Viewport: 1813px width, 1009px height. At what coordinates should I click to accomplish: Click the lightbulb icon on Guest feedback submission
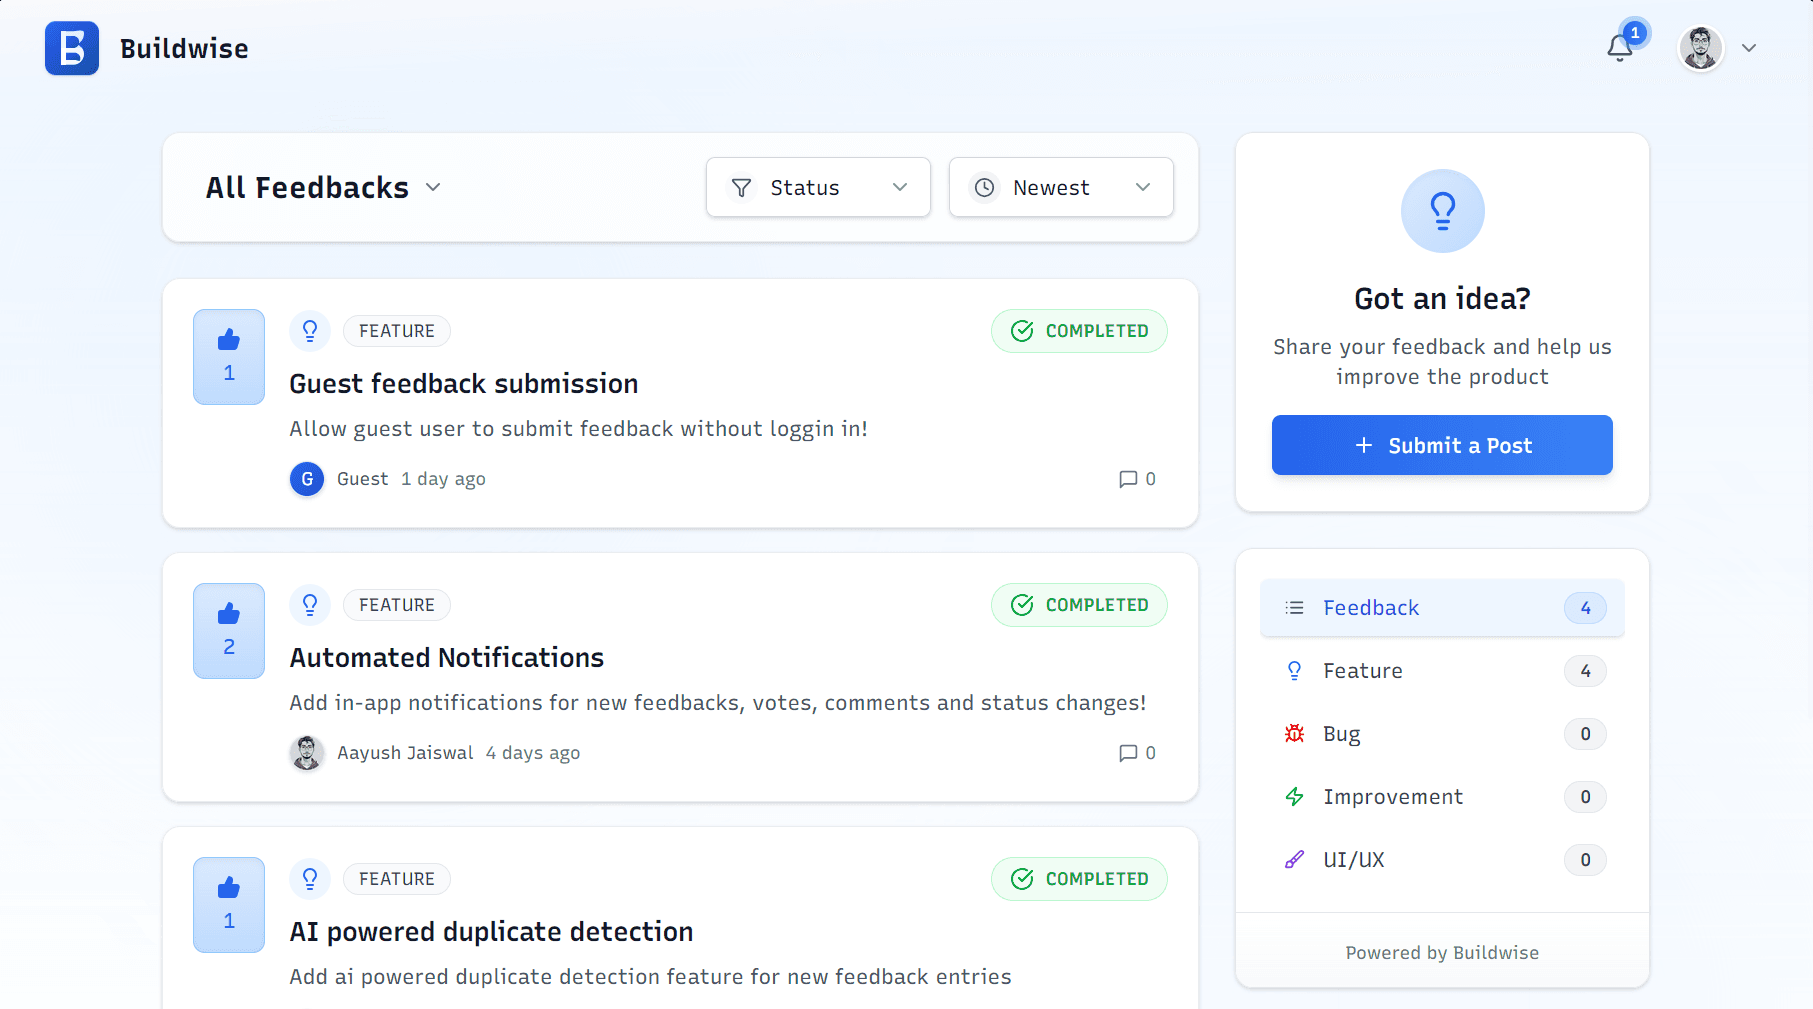click(310, 330)
